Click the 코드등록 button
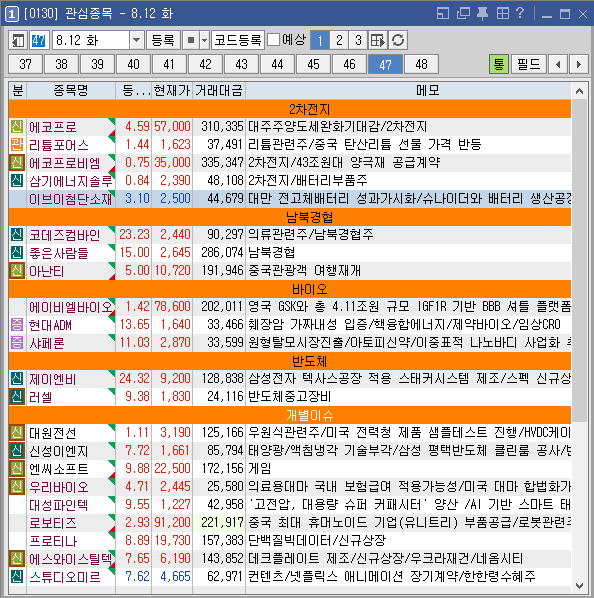594x598 pixels. [x=238, y=40]
